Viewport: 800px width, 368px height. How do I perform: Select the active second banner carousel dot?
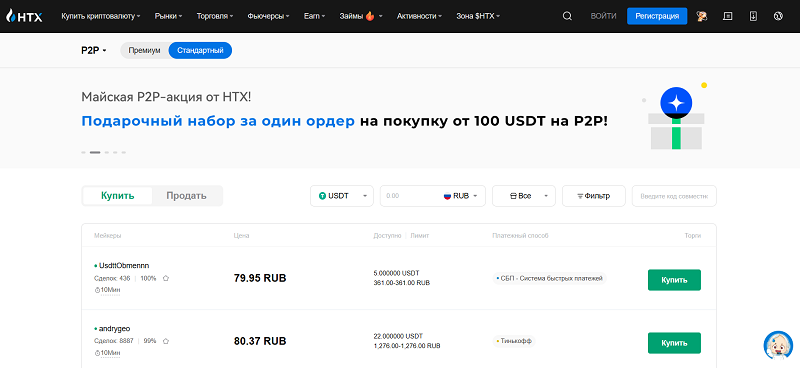[95, 153]
